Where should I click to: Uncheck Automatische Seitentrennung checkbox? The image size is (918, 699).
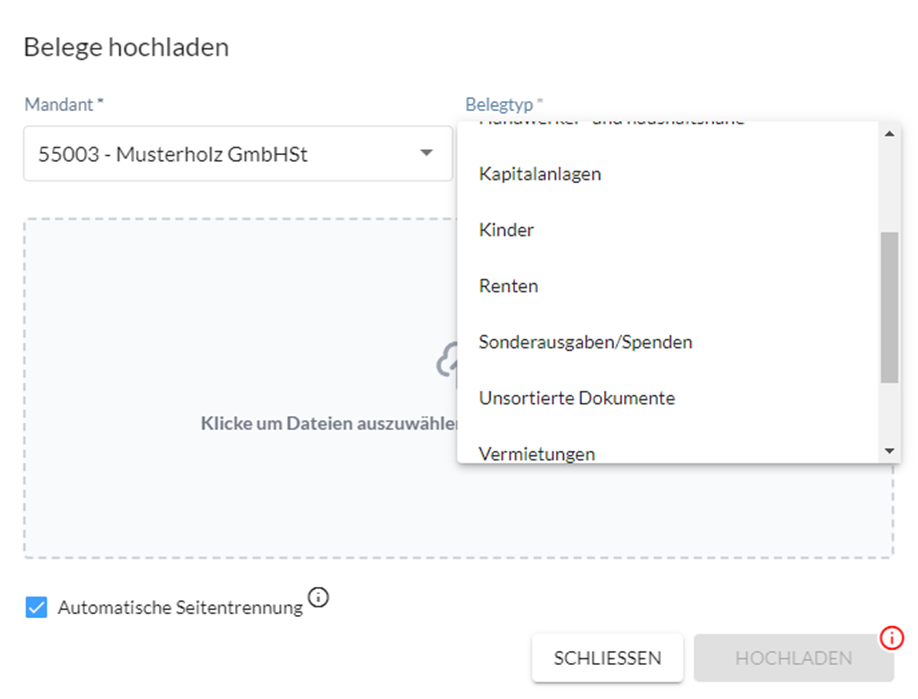tap(36, 607)
